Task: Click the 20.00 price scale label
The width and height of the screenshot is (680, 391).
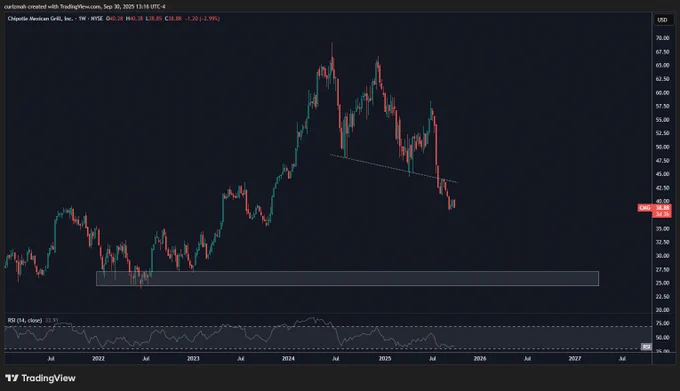Action: 662,310
